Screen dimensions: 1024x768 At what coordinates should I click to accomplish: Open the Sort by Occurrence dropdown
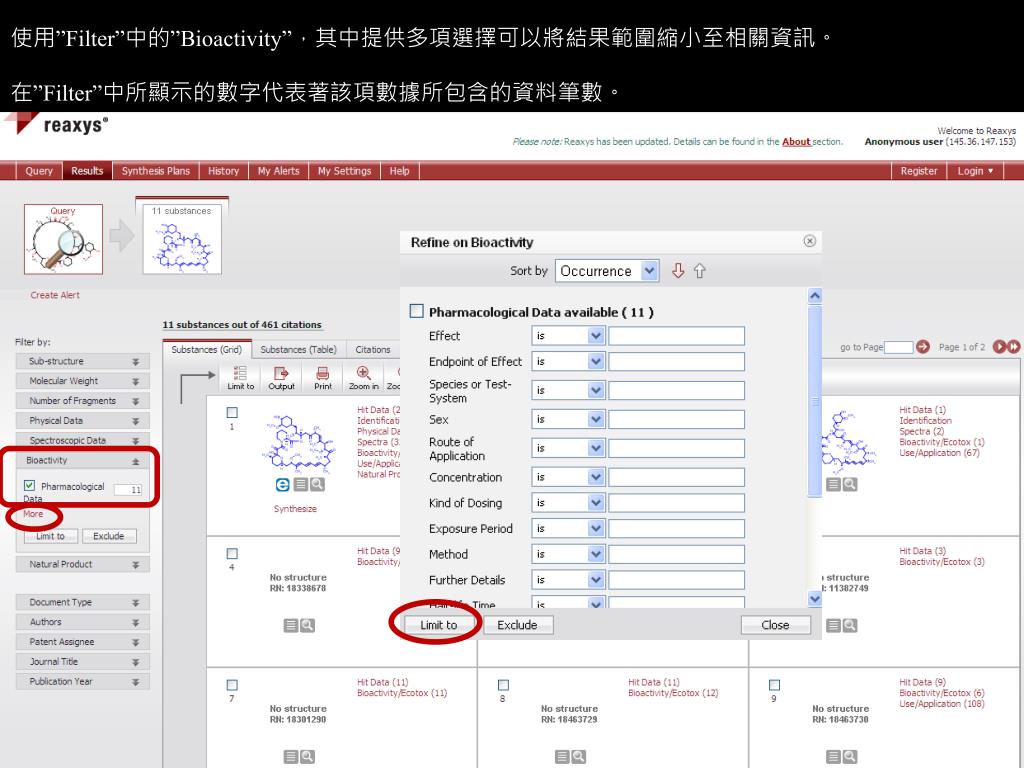coord(607,270)
